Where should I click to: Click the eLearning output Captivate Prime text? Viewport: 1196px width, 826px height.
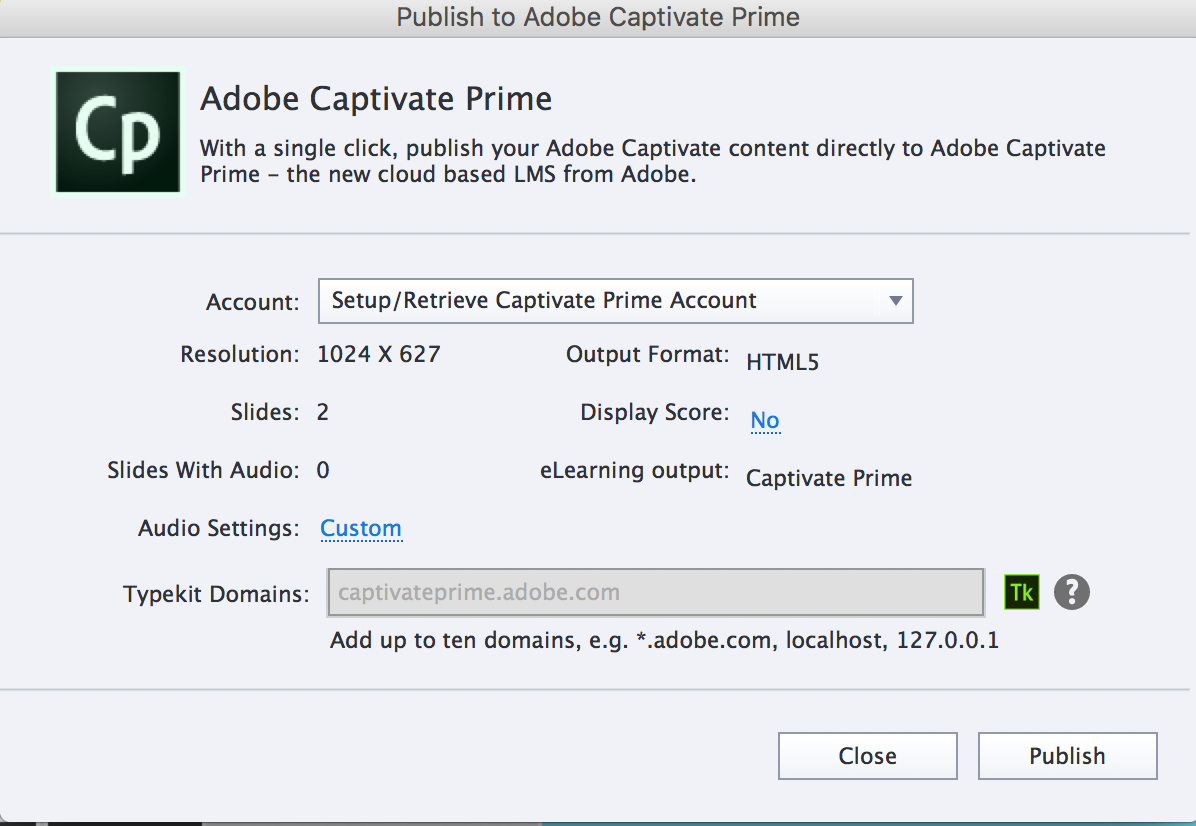tap(828, 478)
